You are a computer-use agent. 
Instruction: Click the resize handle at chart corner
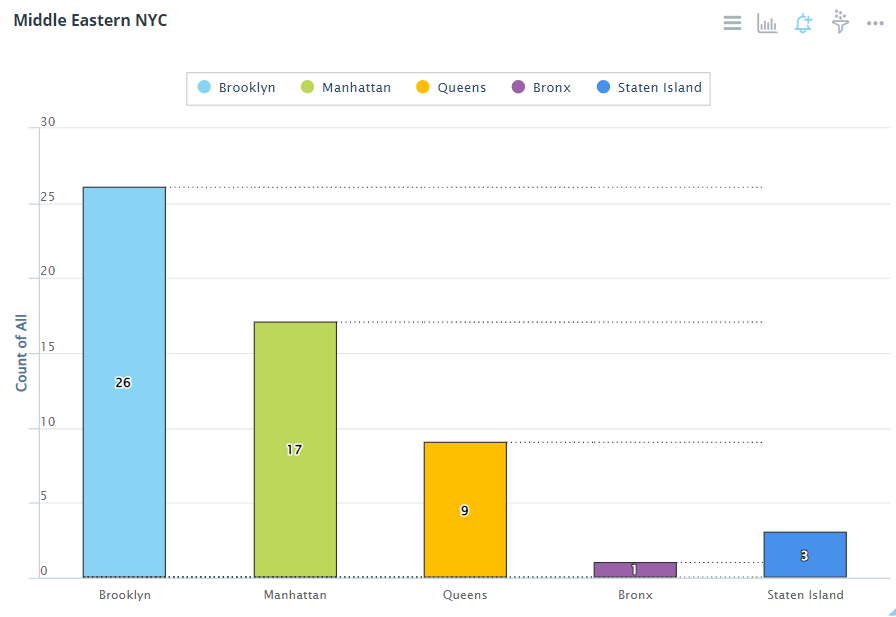pyautogui.click(x=889, y=610)
